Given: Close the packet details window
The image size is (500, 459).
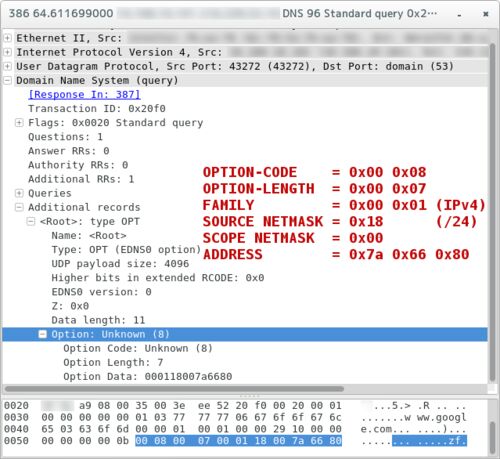Looking at the screenshot, I should (x=486, y=14).
